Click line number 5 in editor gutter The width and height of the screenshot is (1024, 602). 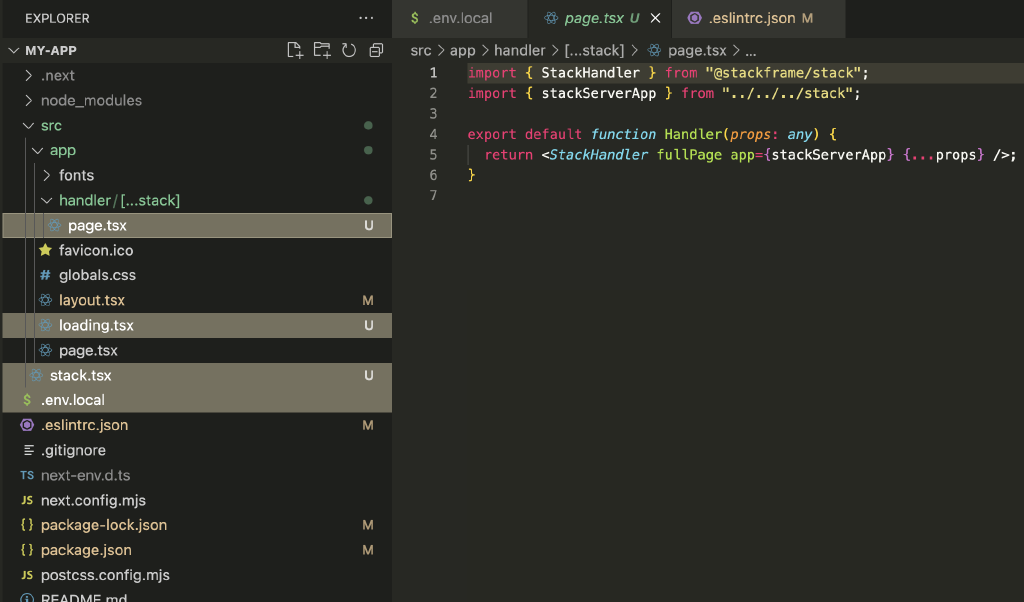(x=433, y=154)
